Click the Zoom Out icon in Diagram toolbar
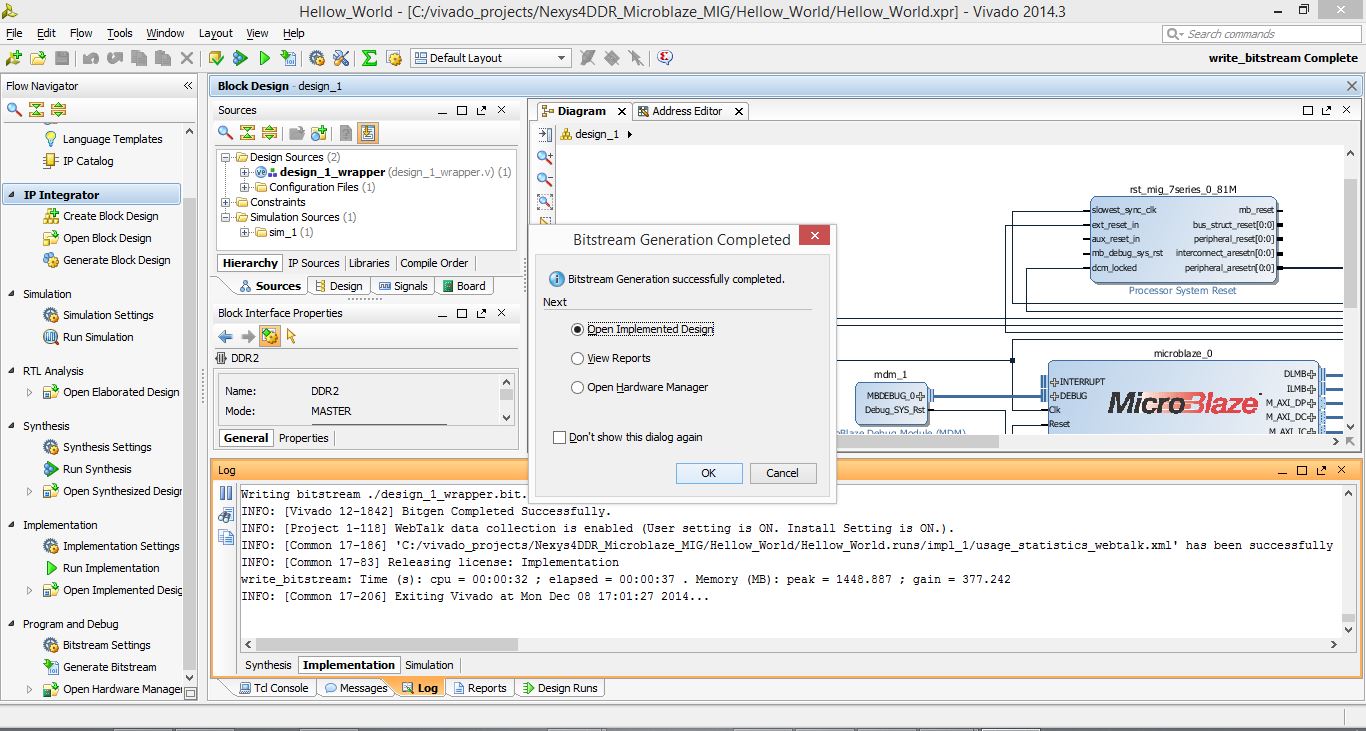1366x731 pixels. [x=545, y=179]
